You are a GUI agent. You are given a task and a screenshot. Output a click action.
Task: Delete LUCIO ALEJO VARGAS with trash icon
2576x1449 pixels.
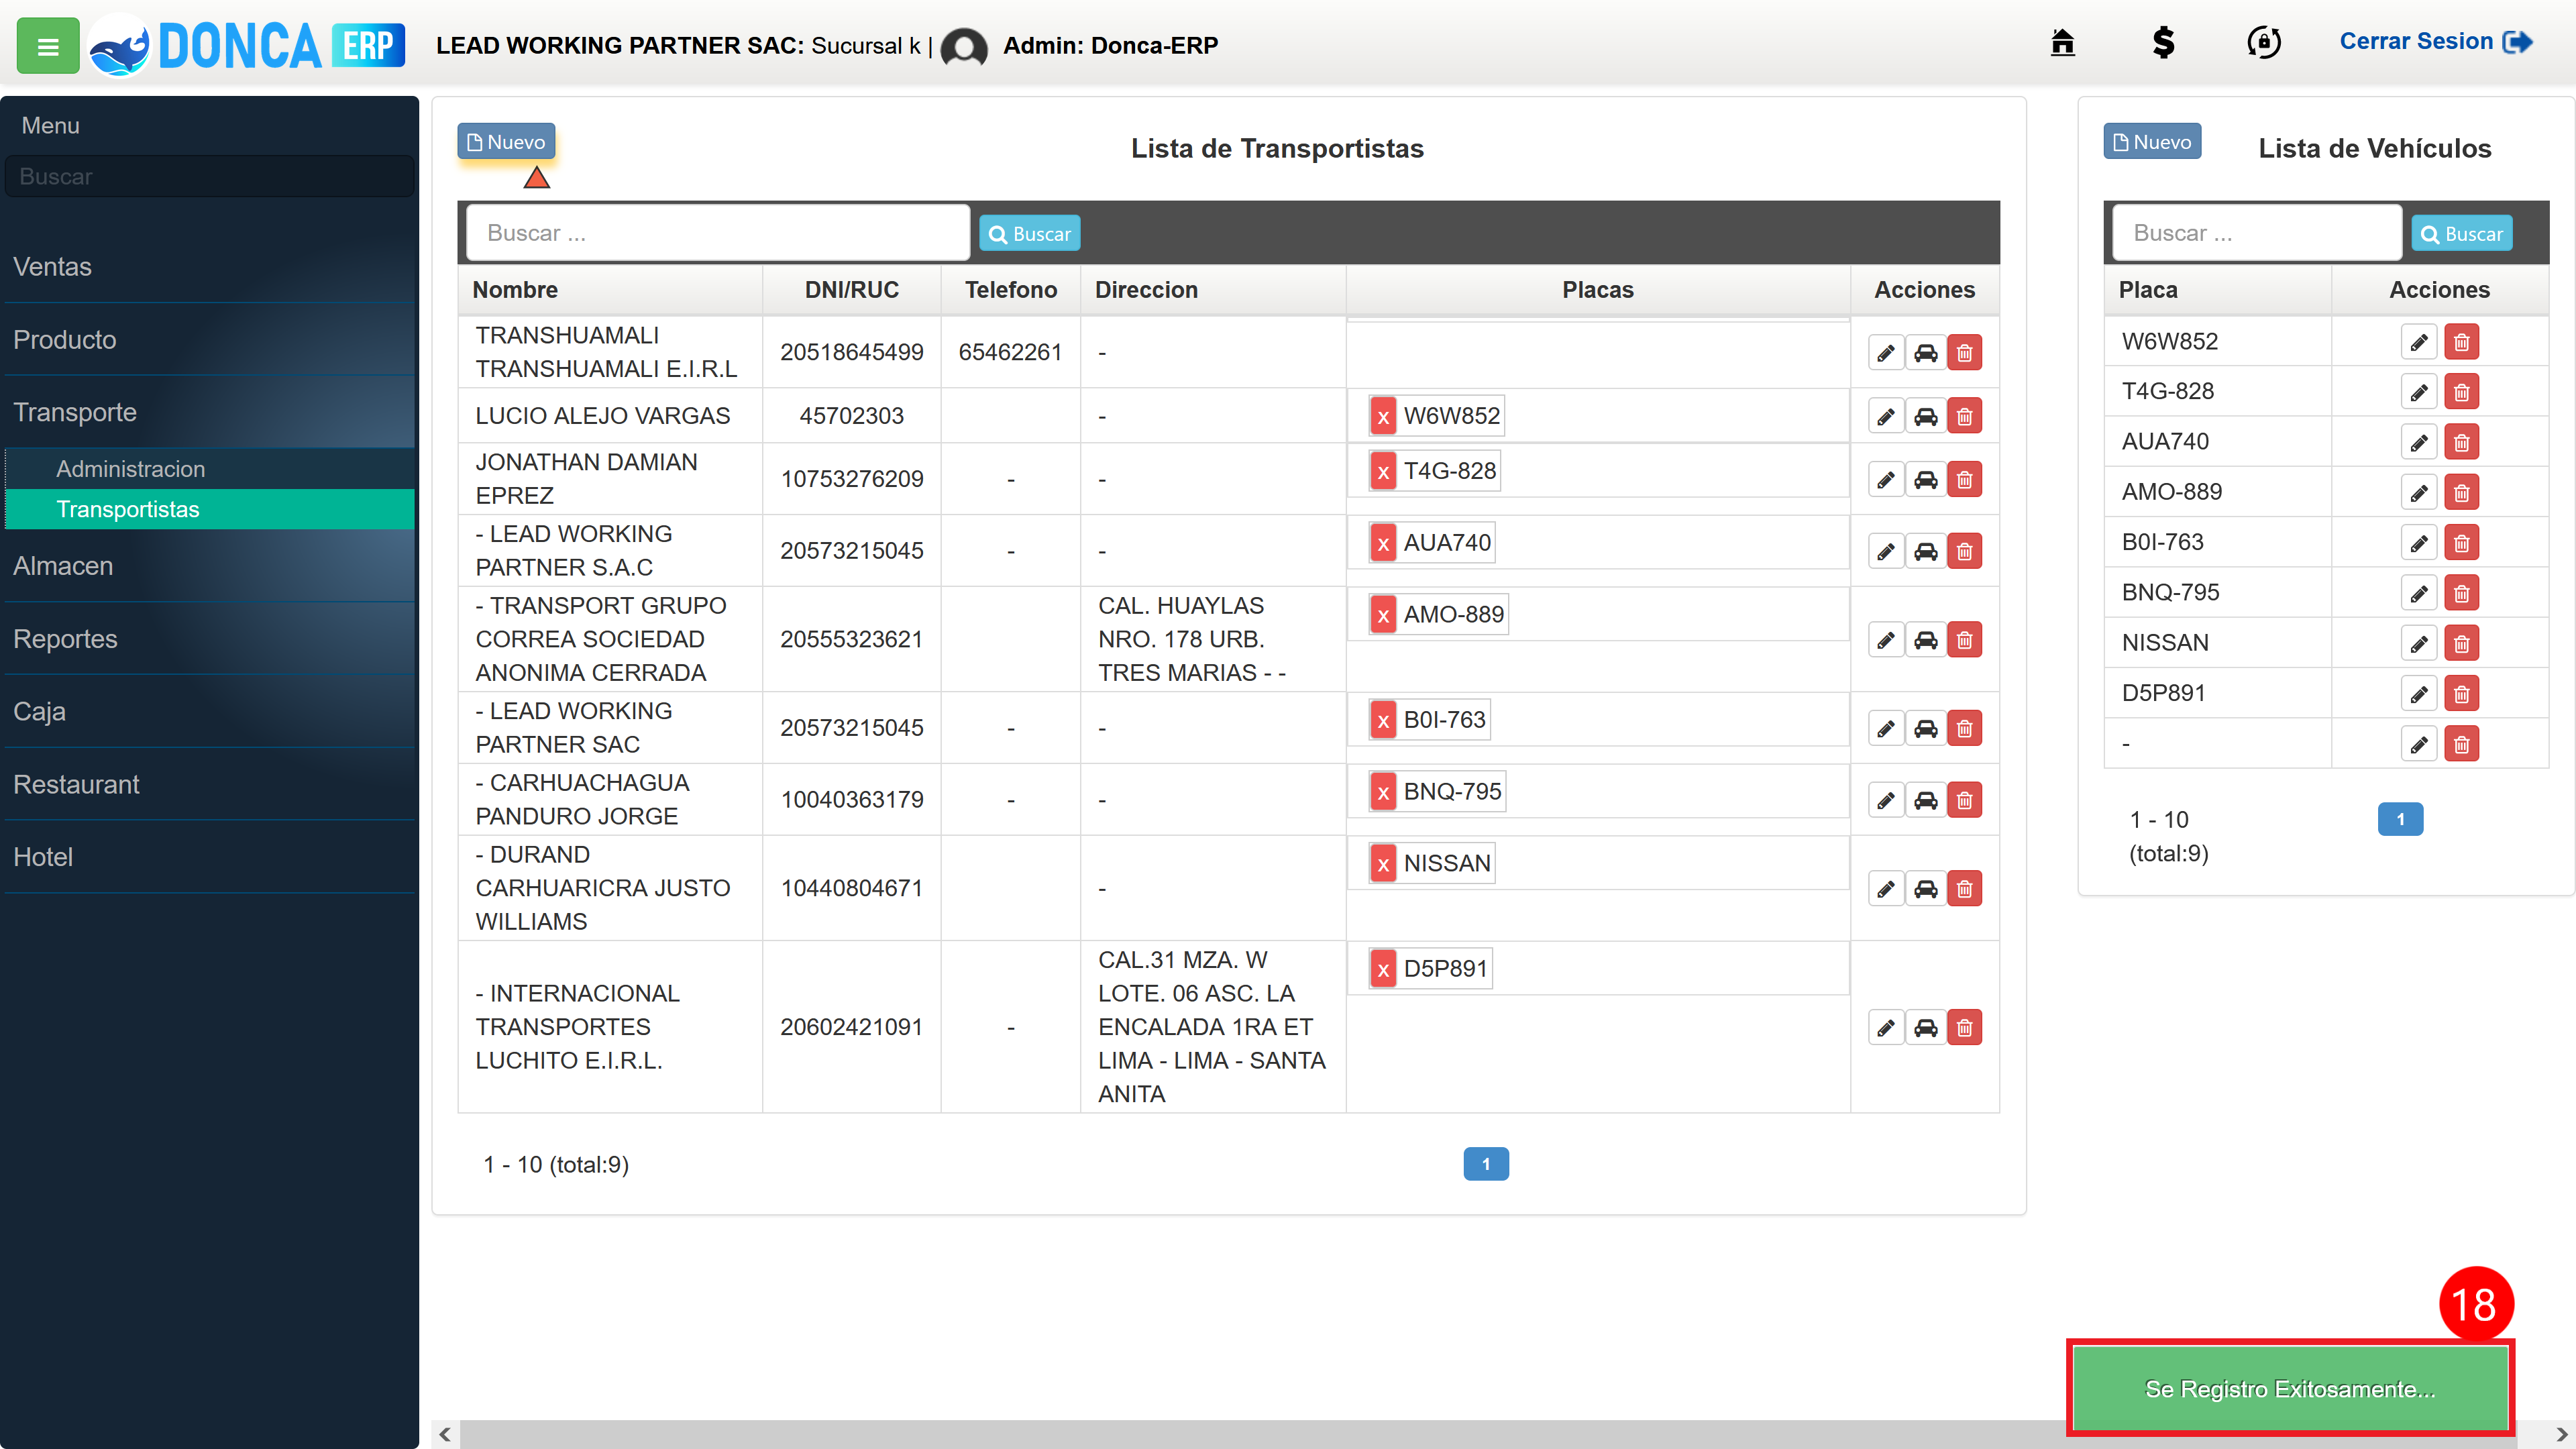pos(1964,415)
